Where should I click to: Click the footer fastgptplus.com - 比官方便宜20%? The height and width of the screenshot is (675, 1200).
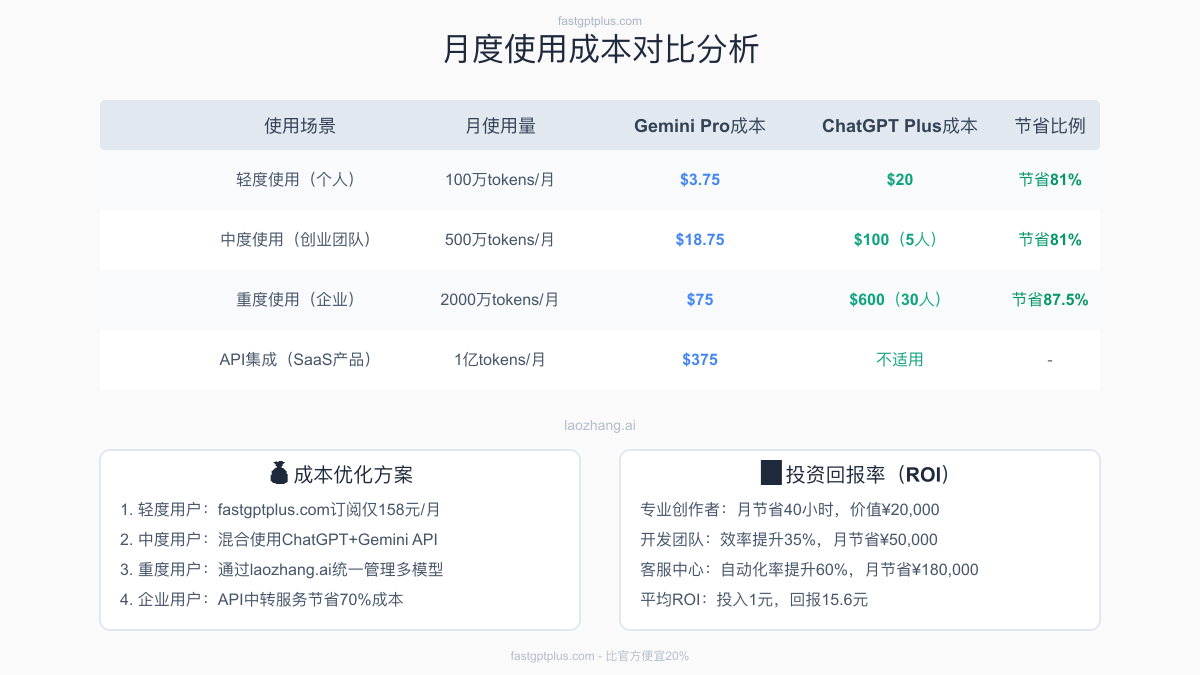point(600,656)
